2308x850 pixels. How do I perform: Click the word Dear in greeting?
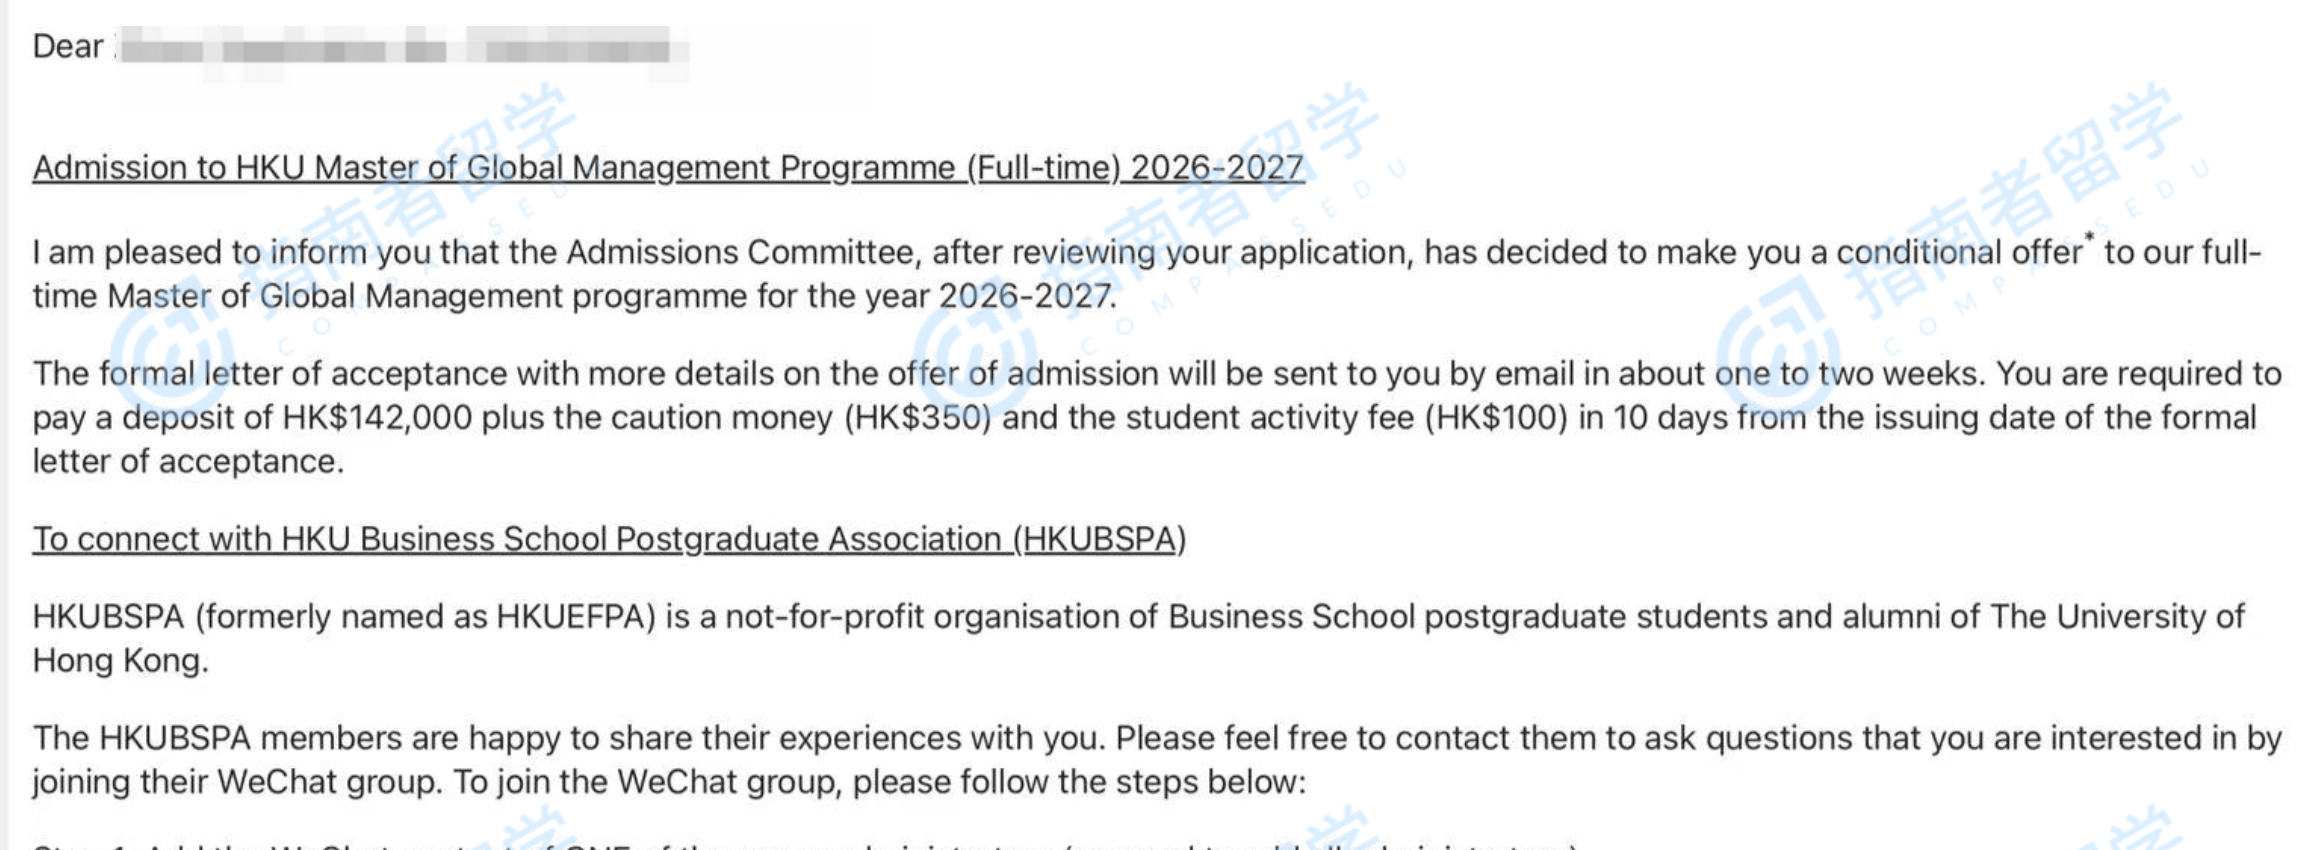67,47
